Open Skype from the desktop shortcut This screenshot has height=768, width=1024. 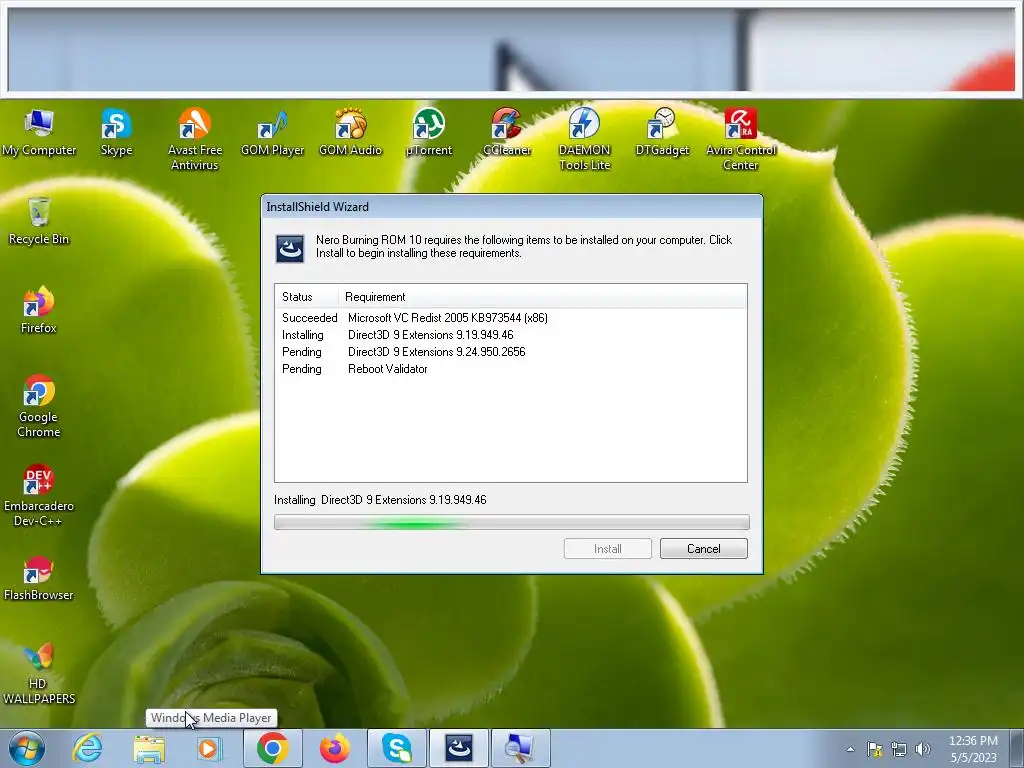point(116,133)
